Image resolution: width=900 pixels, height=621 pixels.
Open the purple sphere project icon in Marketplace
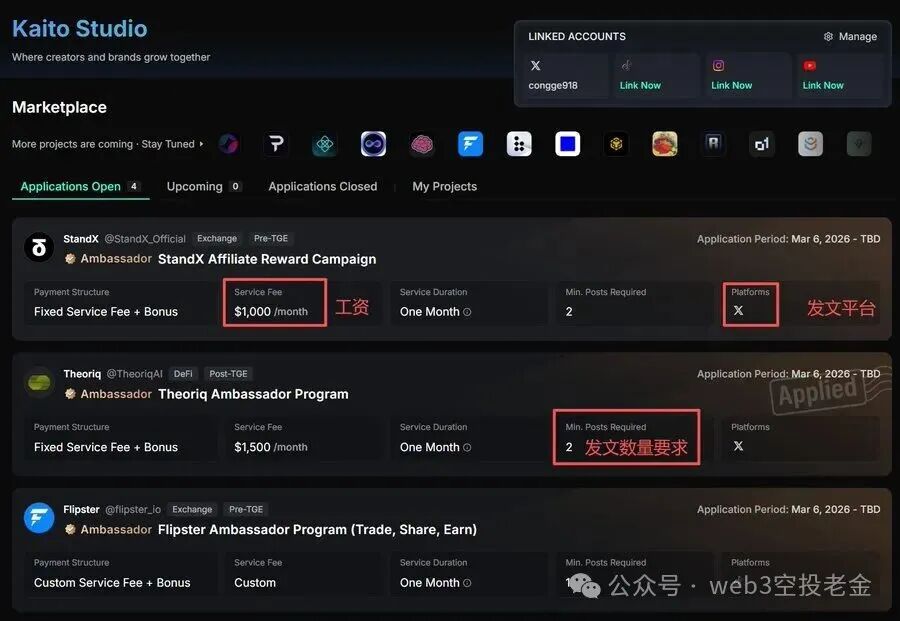pyautogui.click(x=228, y=143)
